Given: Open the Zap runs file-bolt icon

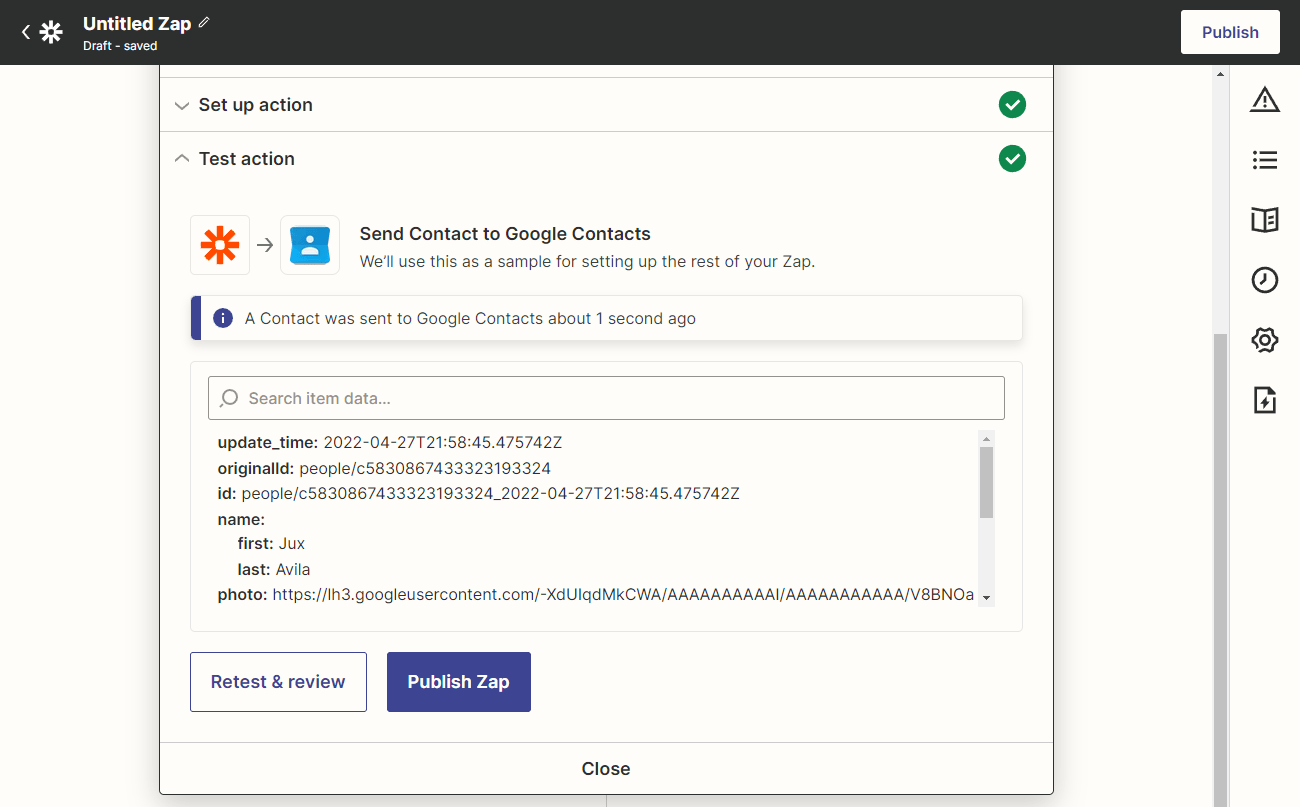Looking at the screenshot, I should (1265, 401).
